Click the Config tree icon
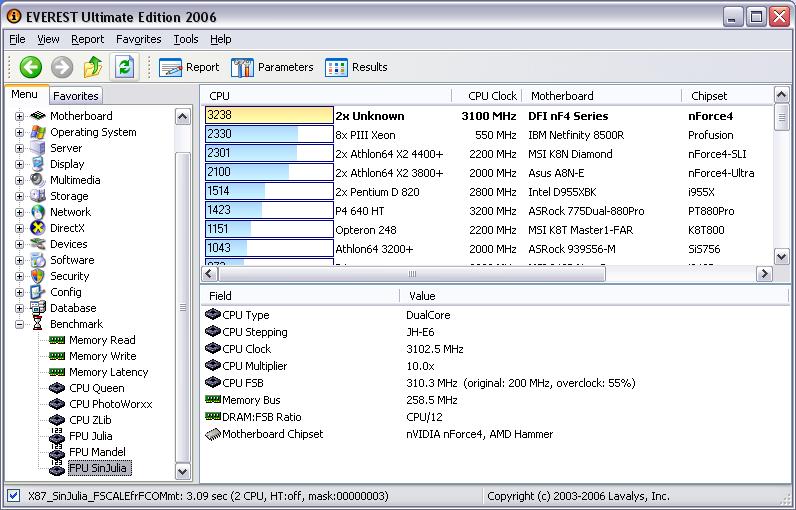 38,292
